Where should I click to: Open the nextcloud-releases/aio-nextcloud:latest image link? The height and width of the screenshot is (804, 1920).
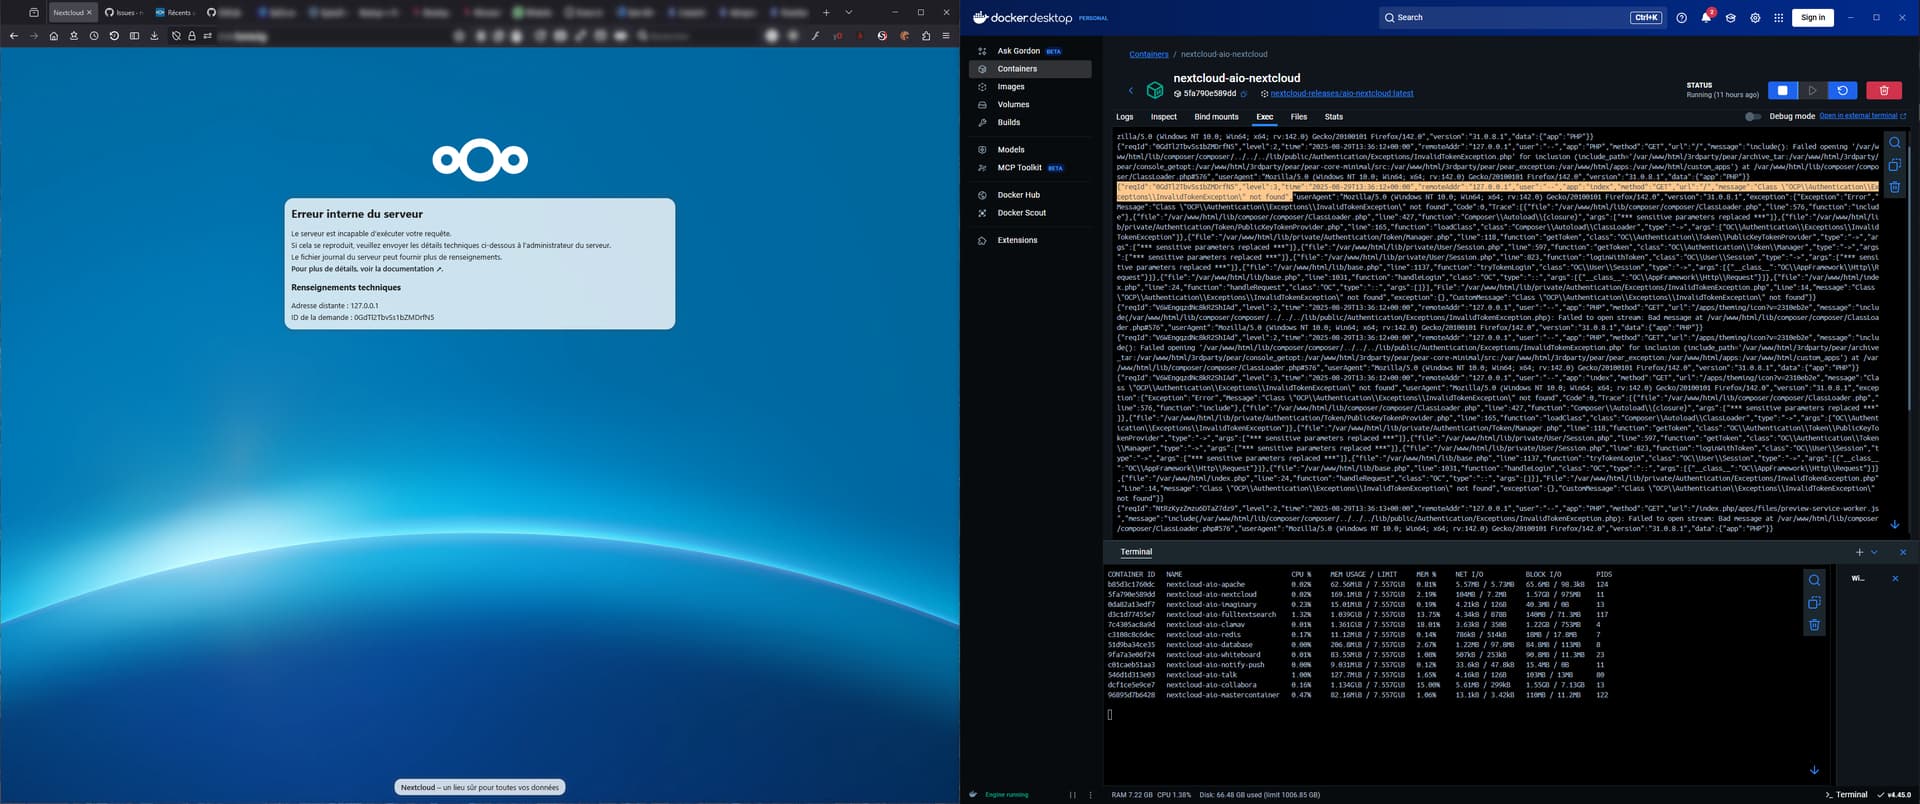[x=1342, y=93]
